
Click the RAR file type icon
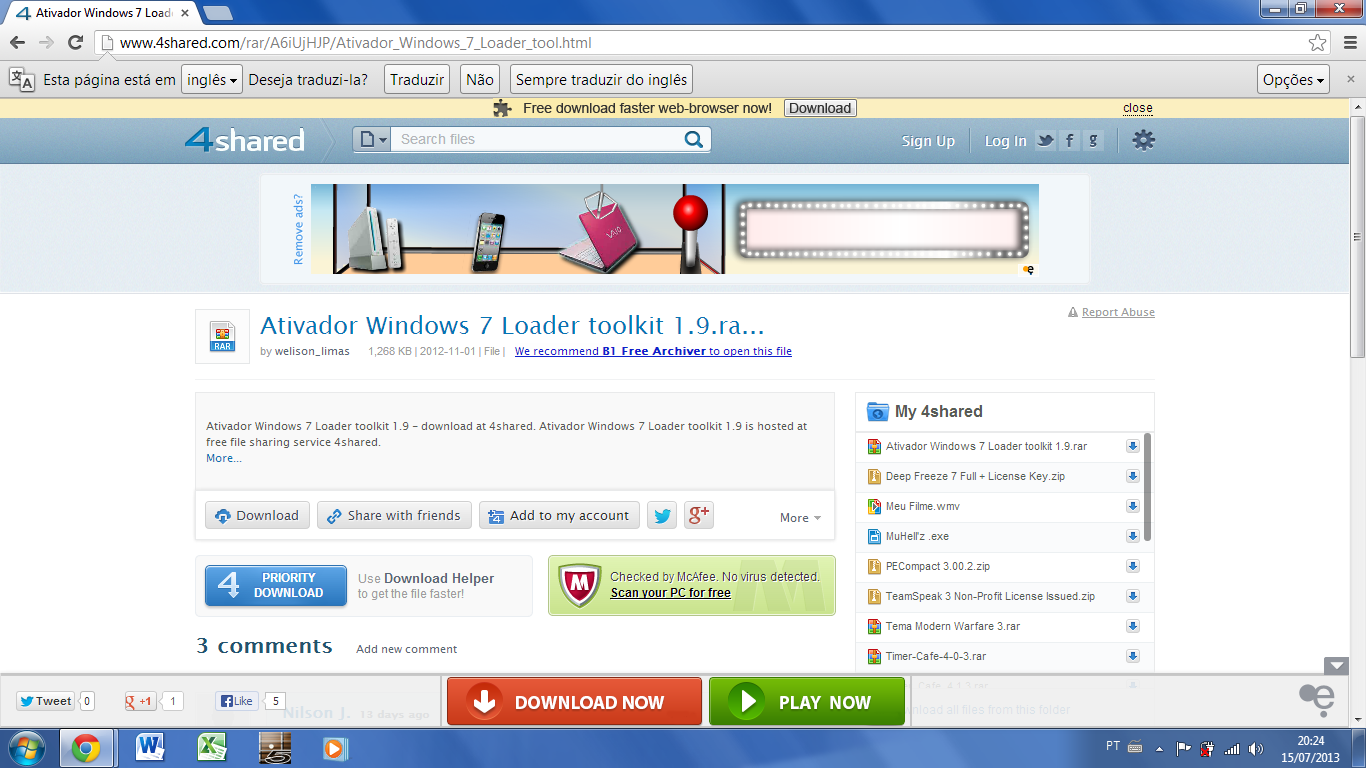click(x=222, y=336)
